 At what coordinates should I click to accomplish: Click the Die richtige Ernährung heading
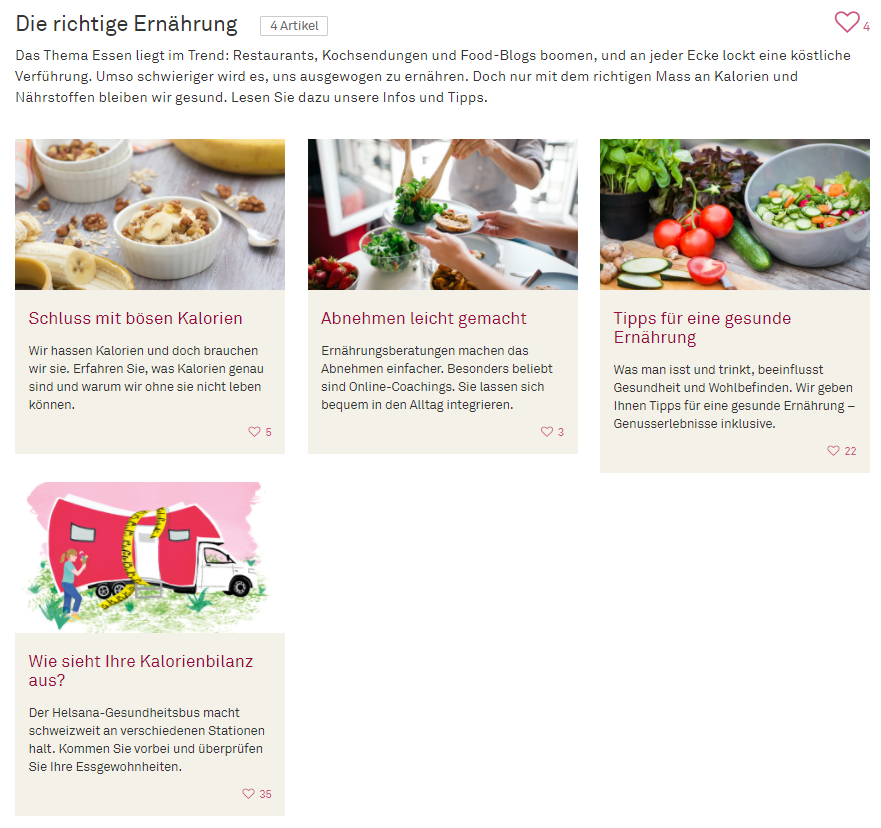pos(126,24)
